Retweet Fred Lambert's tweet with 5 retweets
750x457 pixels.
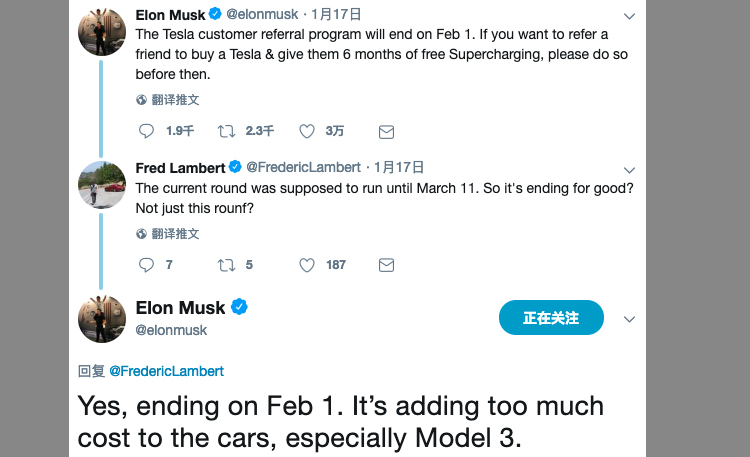pos(226,265)
